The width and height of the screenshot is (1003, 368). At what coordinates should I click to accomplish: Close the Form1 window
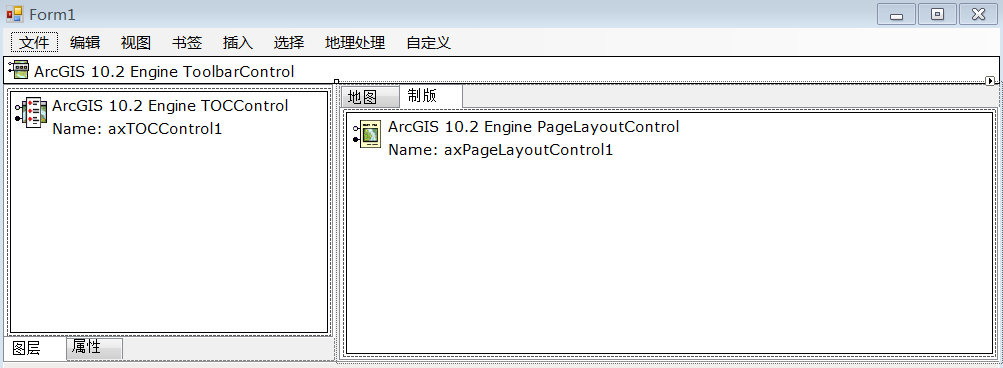click(979, 14)
